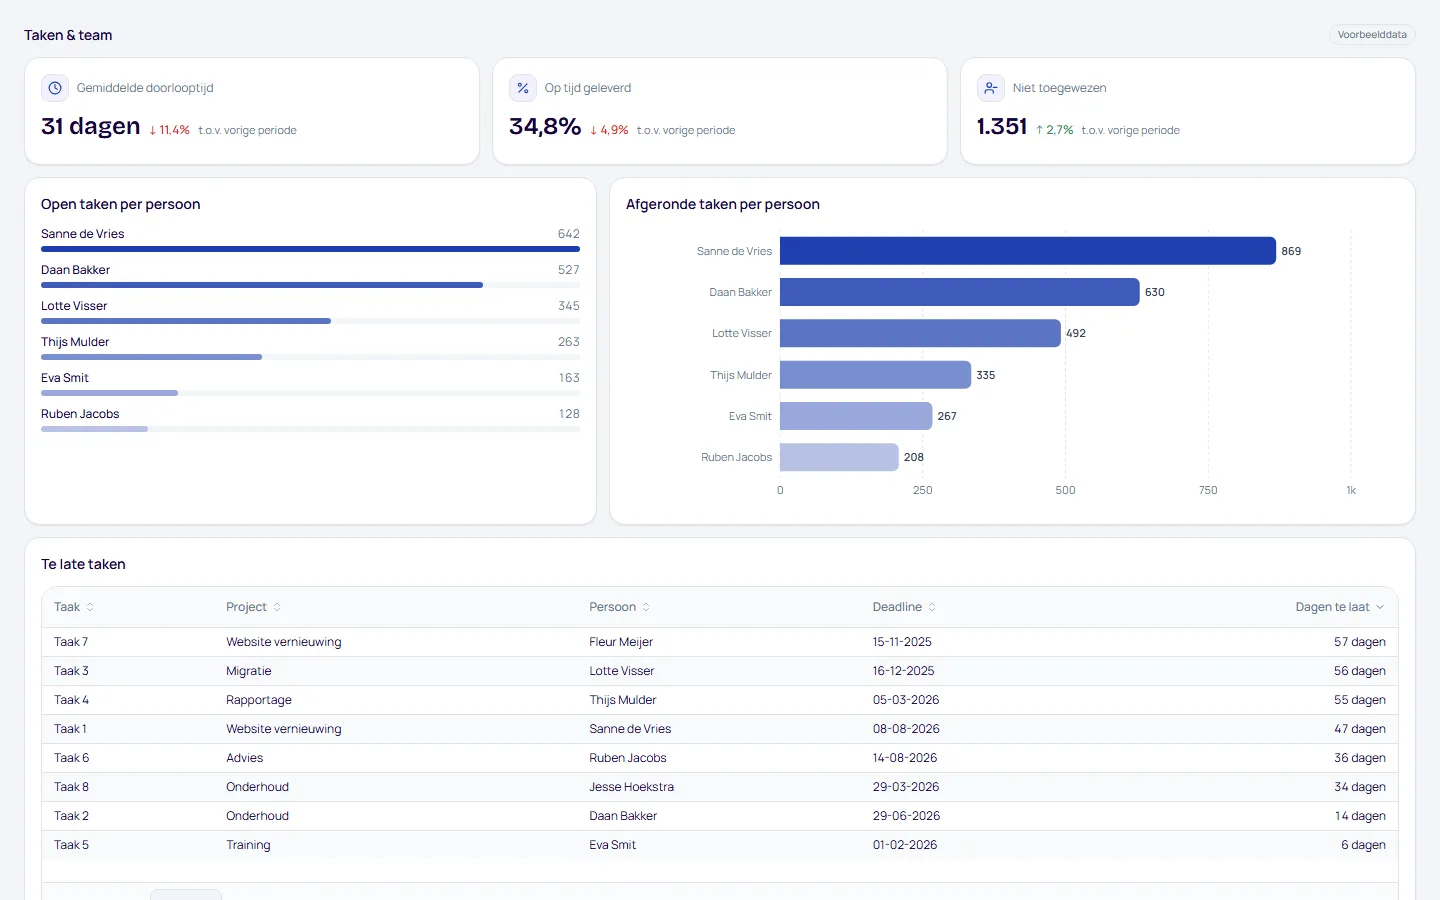Sort table by Persoon column arrows
Image resolution: width=1440 pixels, height=900 pixels.
click(646, 607)
